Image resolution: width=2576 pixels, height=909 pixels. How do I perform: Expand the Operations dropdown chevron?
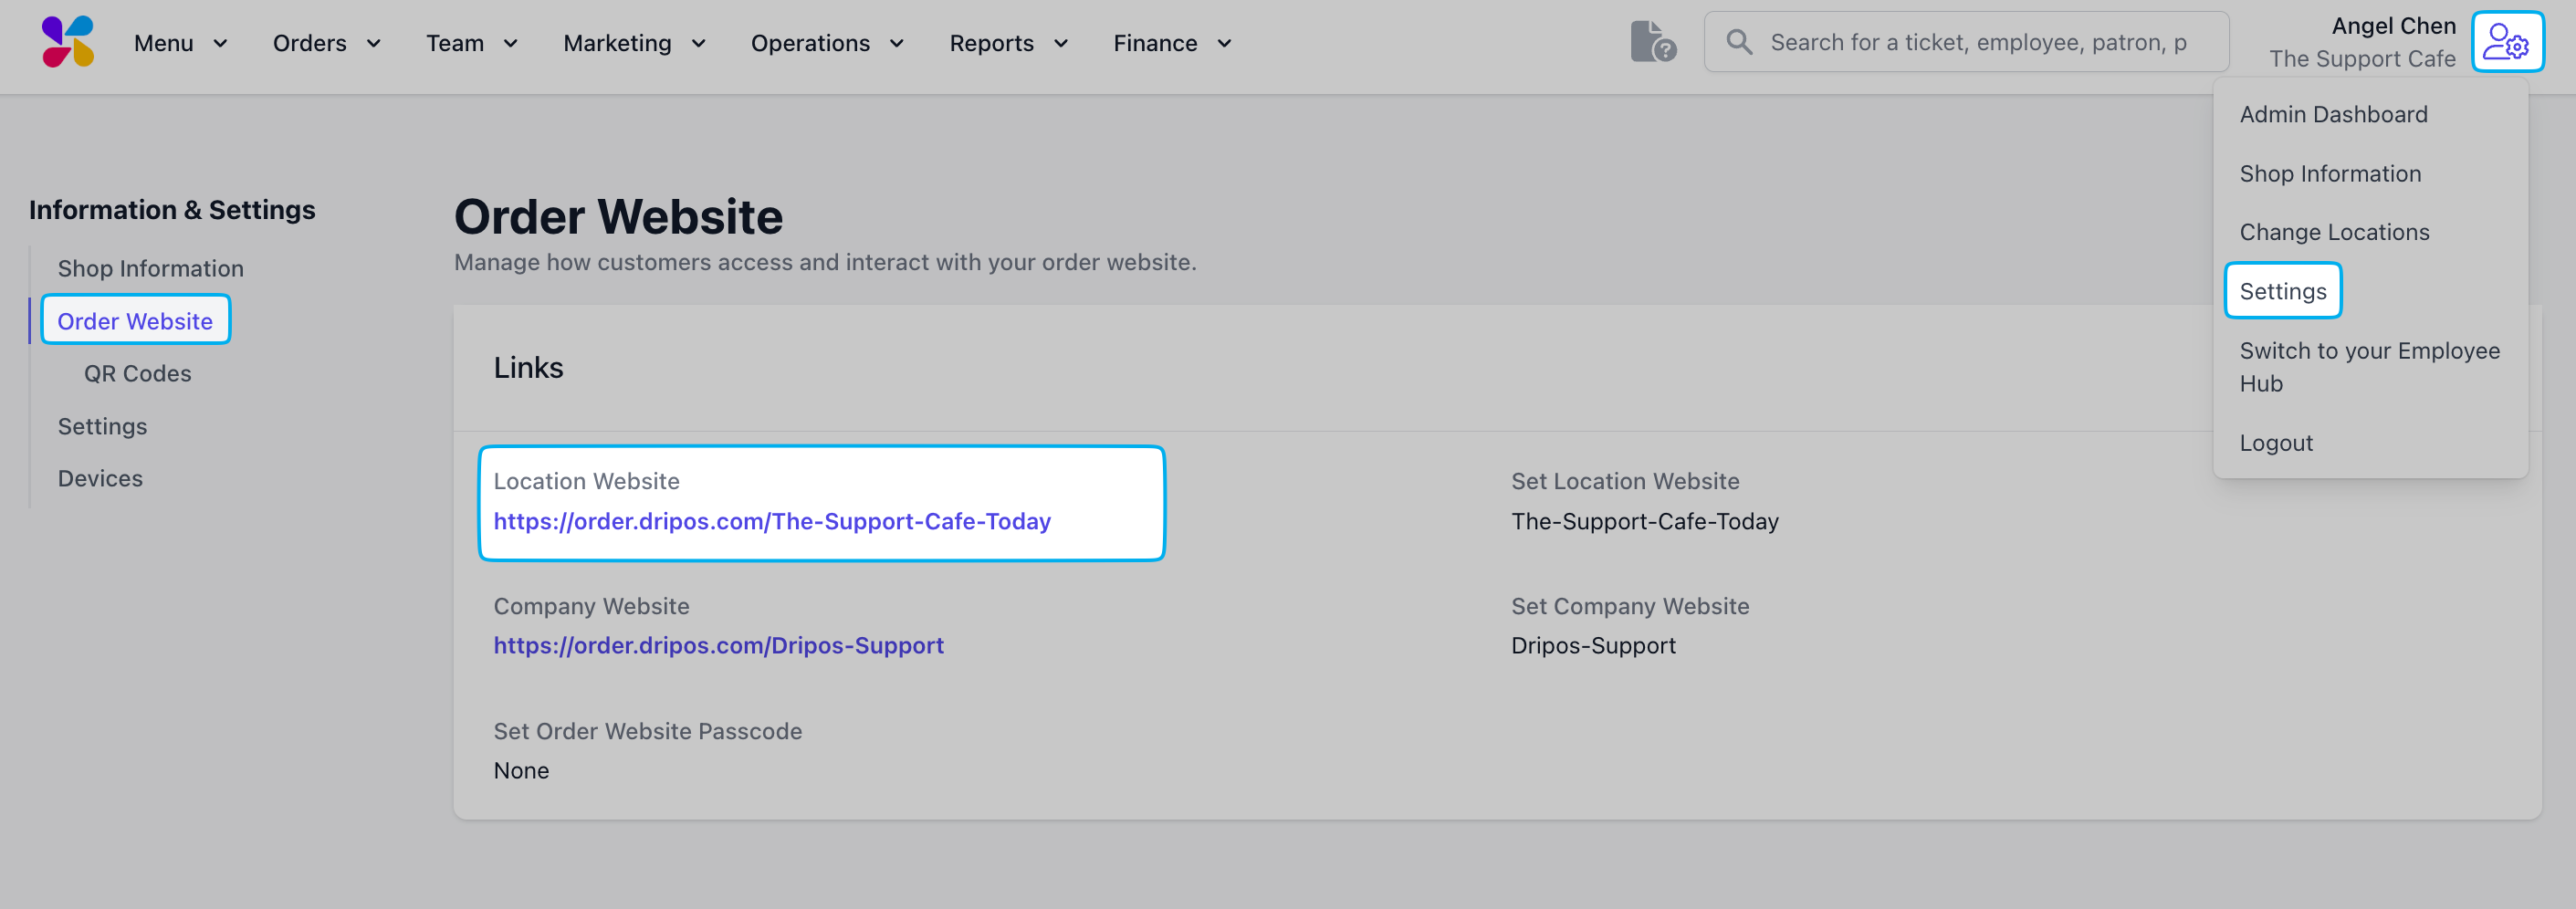tap(897, 44)
